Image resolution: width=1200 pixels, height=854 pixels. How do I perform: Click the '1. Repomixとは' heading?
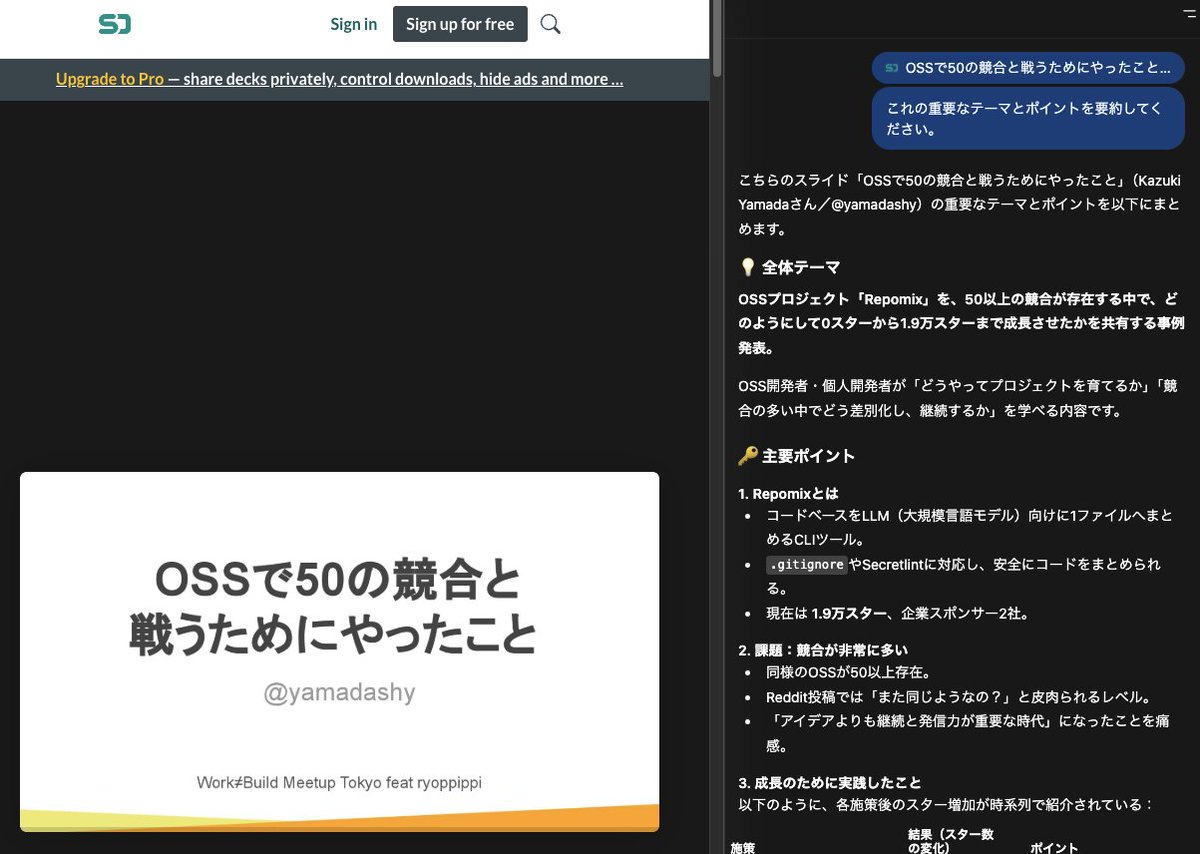(788, 494)
